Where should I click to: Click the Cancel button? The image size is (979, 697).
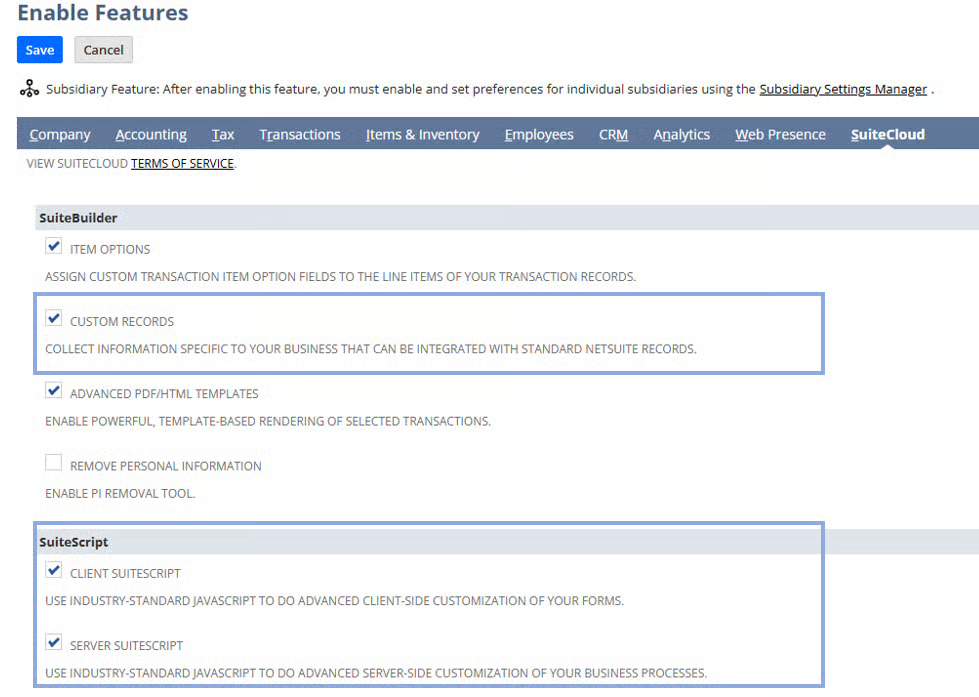tap(104, 50)
